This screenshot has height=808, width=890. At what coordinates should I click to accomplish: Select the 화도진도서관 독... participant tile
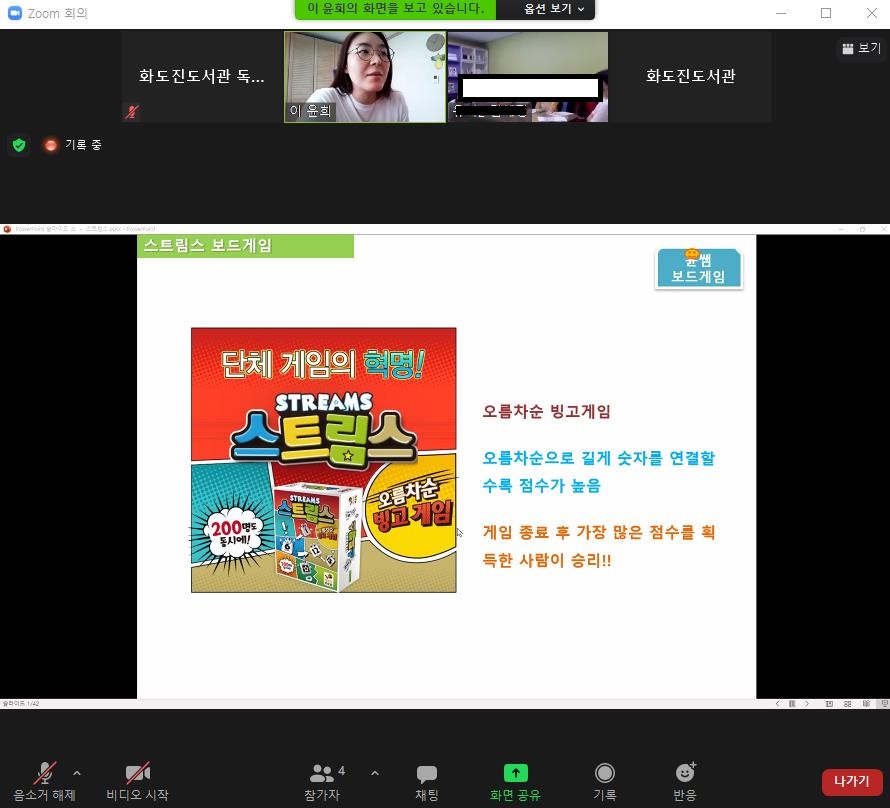pyautogui.click(x=202, y=77)
